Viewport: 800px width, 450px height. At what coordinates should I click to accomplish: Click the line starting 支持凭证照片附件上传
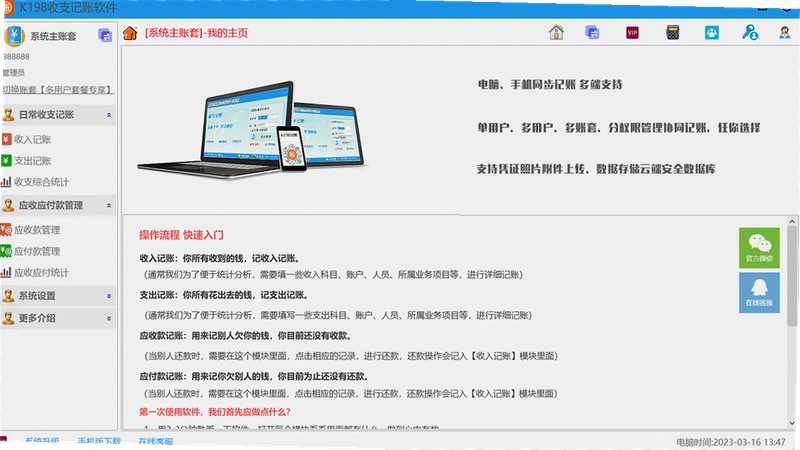coord(596,169)
